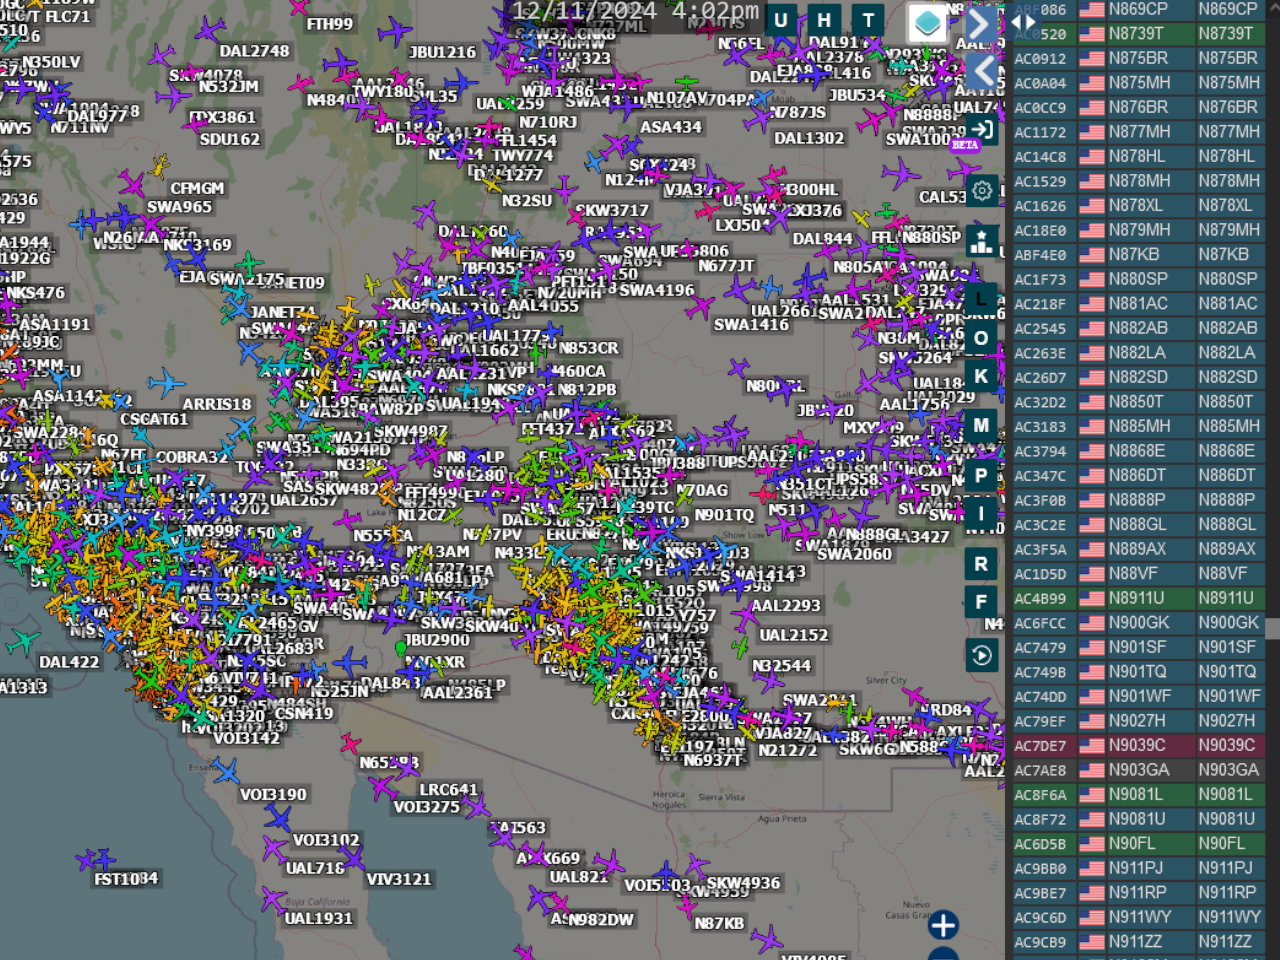Click the US flag in AC1626 row

tap(1092, 205)
